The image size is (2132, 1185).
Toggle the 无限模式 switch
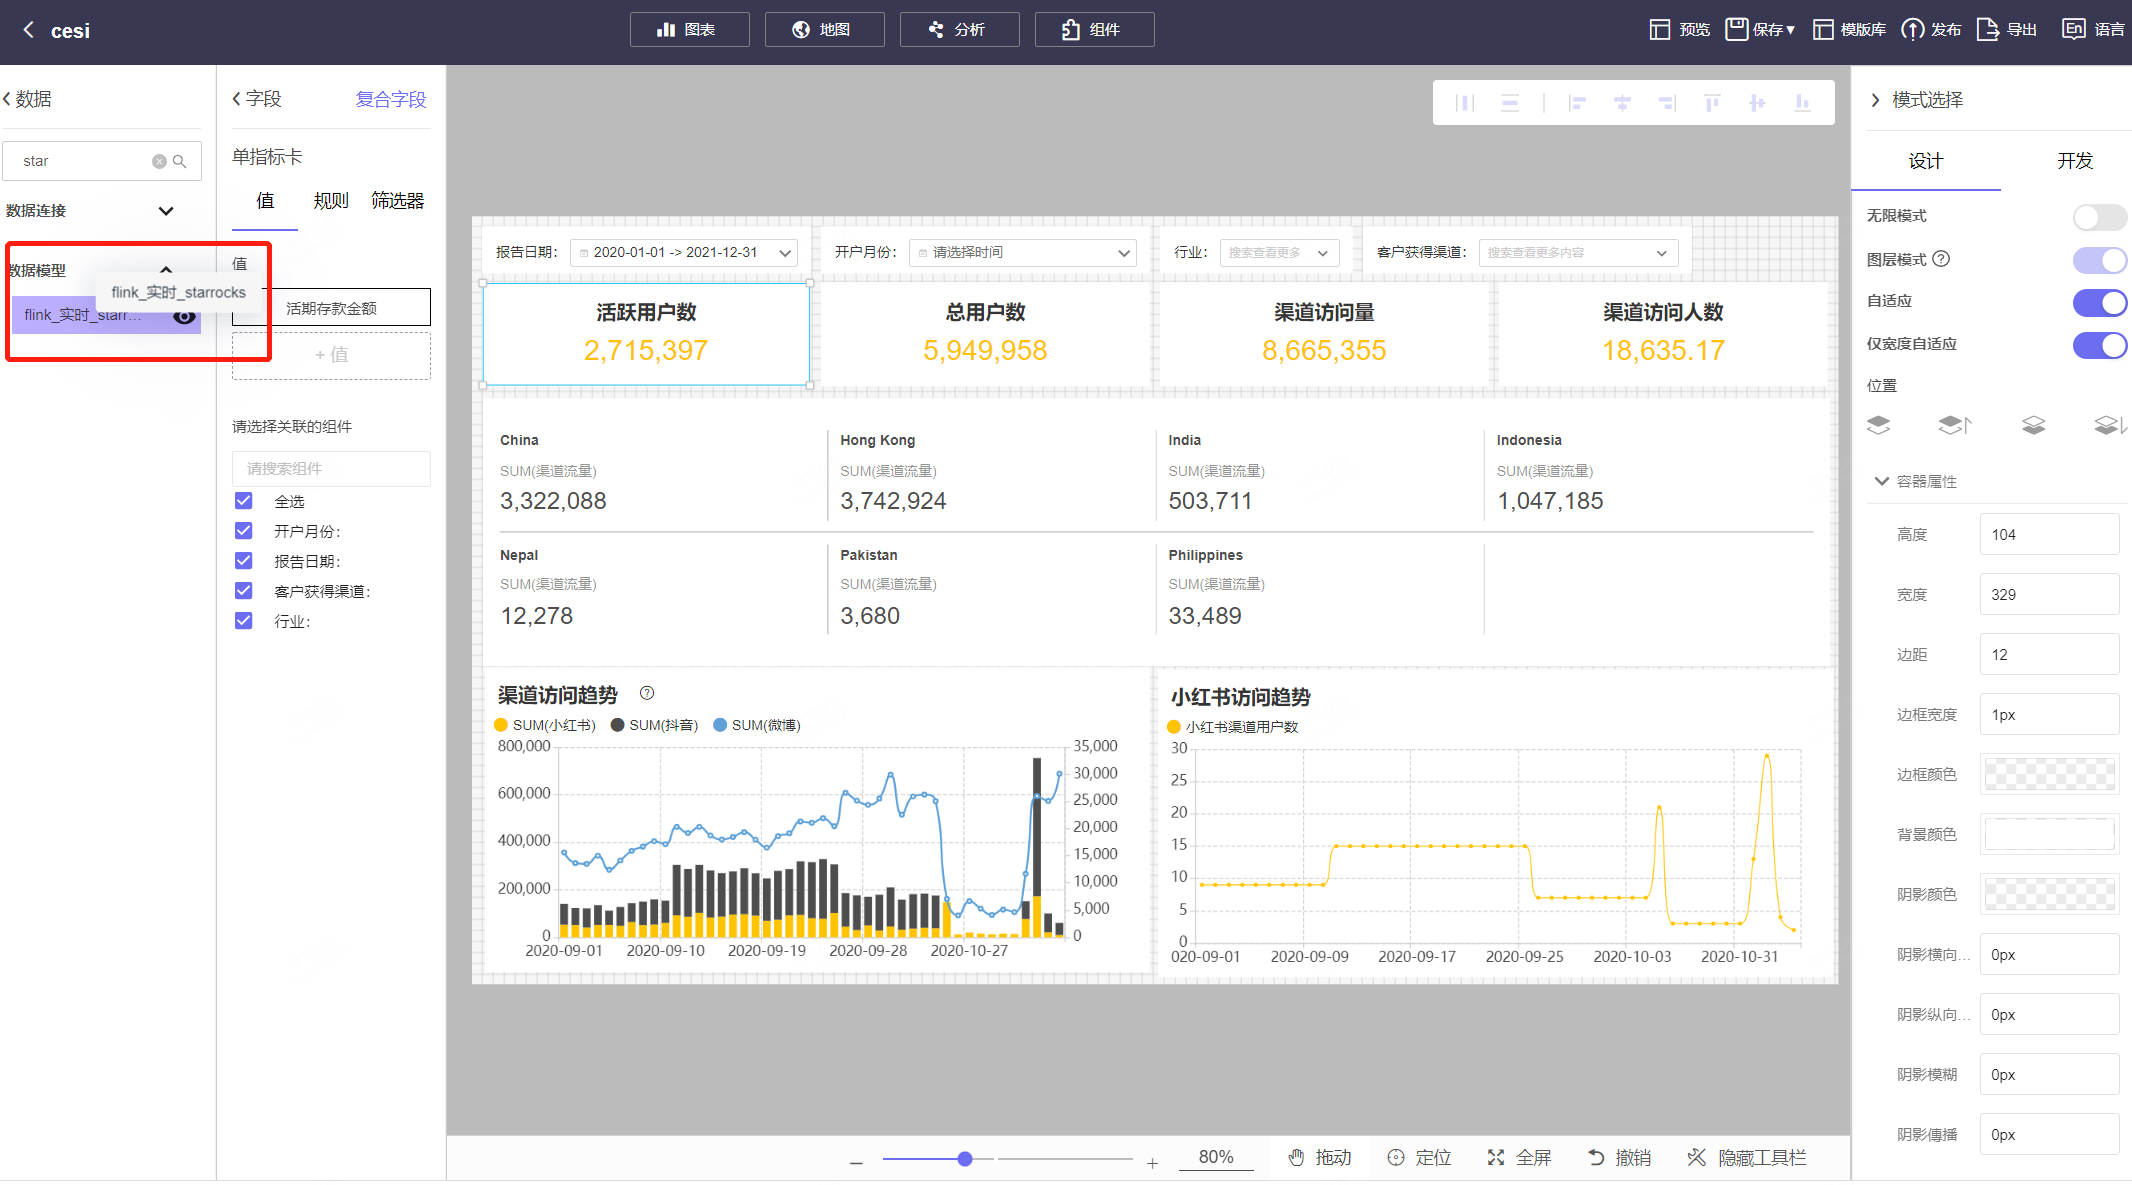2098,217
